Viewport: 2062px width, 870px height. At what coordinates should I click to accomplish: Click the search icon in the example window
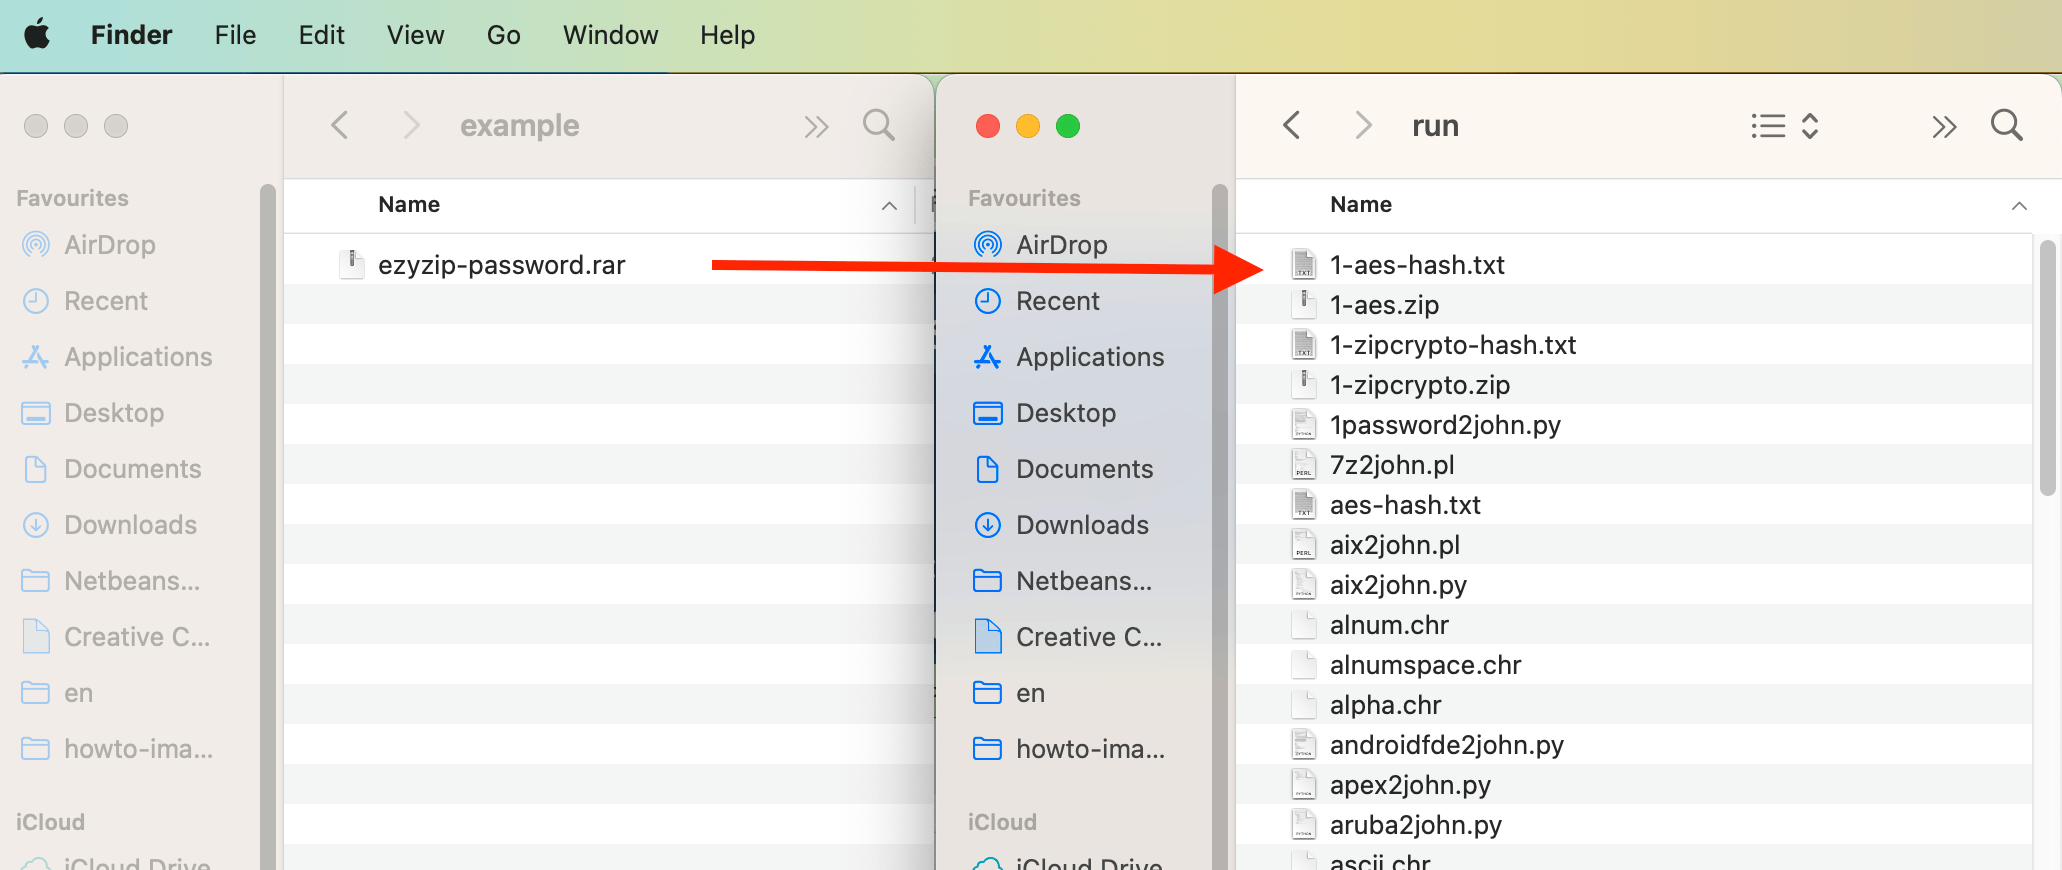878,126
